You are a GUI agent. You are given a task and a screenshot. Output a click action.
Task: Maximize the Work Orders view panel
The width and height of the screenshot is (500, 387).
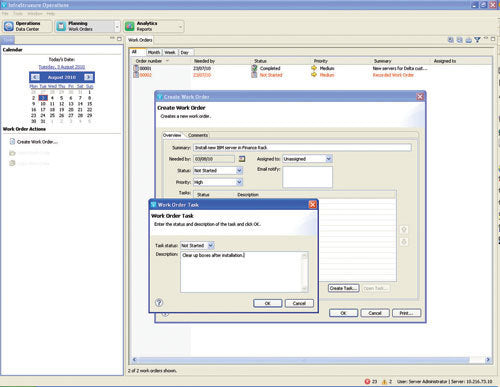[x=493, y=39]
